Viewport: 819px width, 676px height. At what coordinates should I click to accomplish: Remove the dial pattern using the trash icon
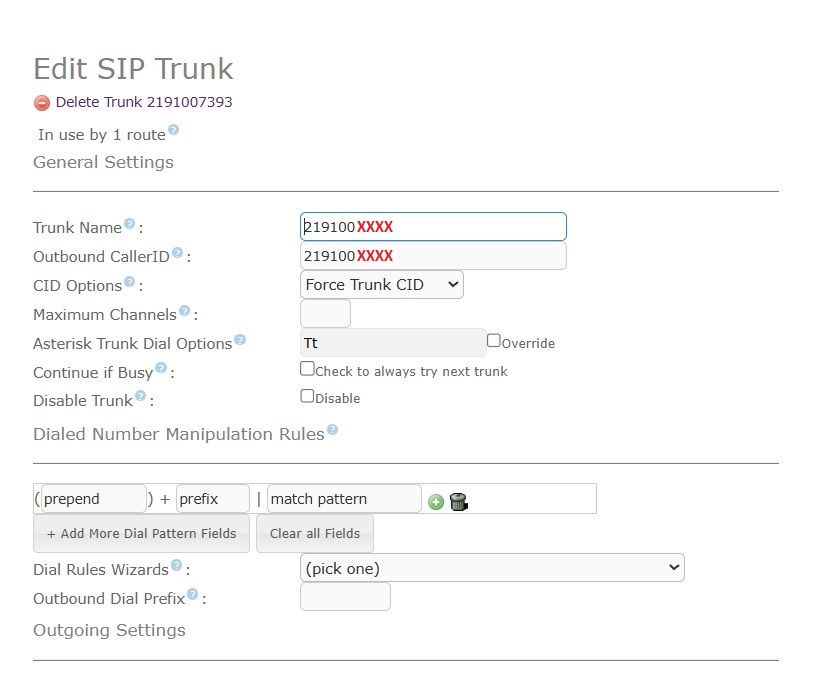coord(458,501)
